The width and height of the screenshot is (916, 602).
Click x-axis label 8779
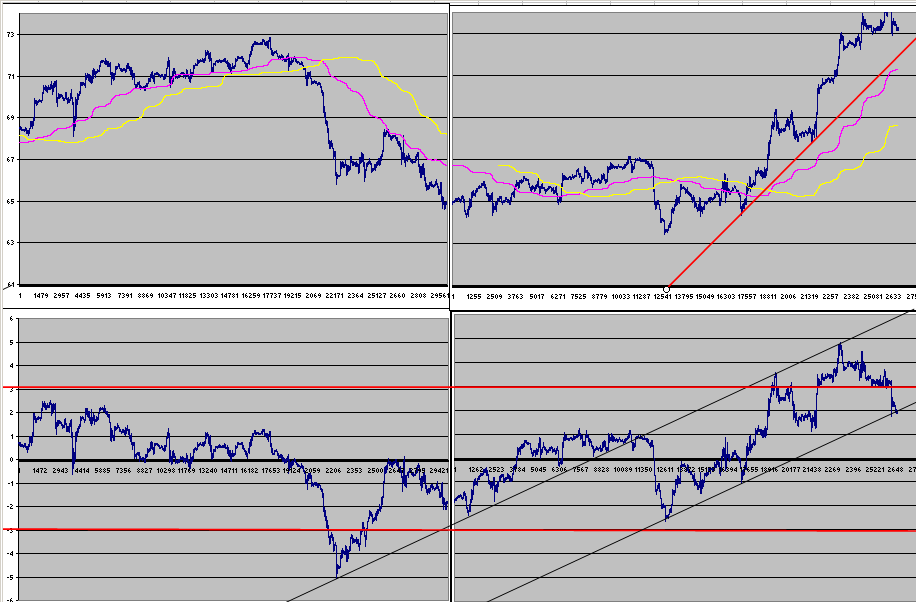[599, 297]
